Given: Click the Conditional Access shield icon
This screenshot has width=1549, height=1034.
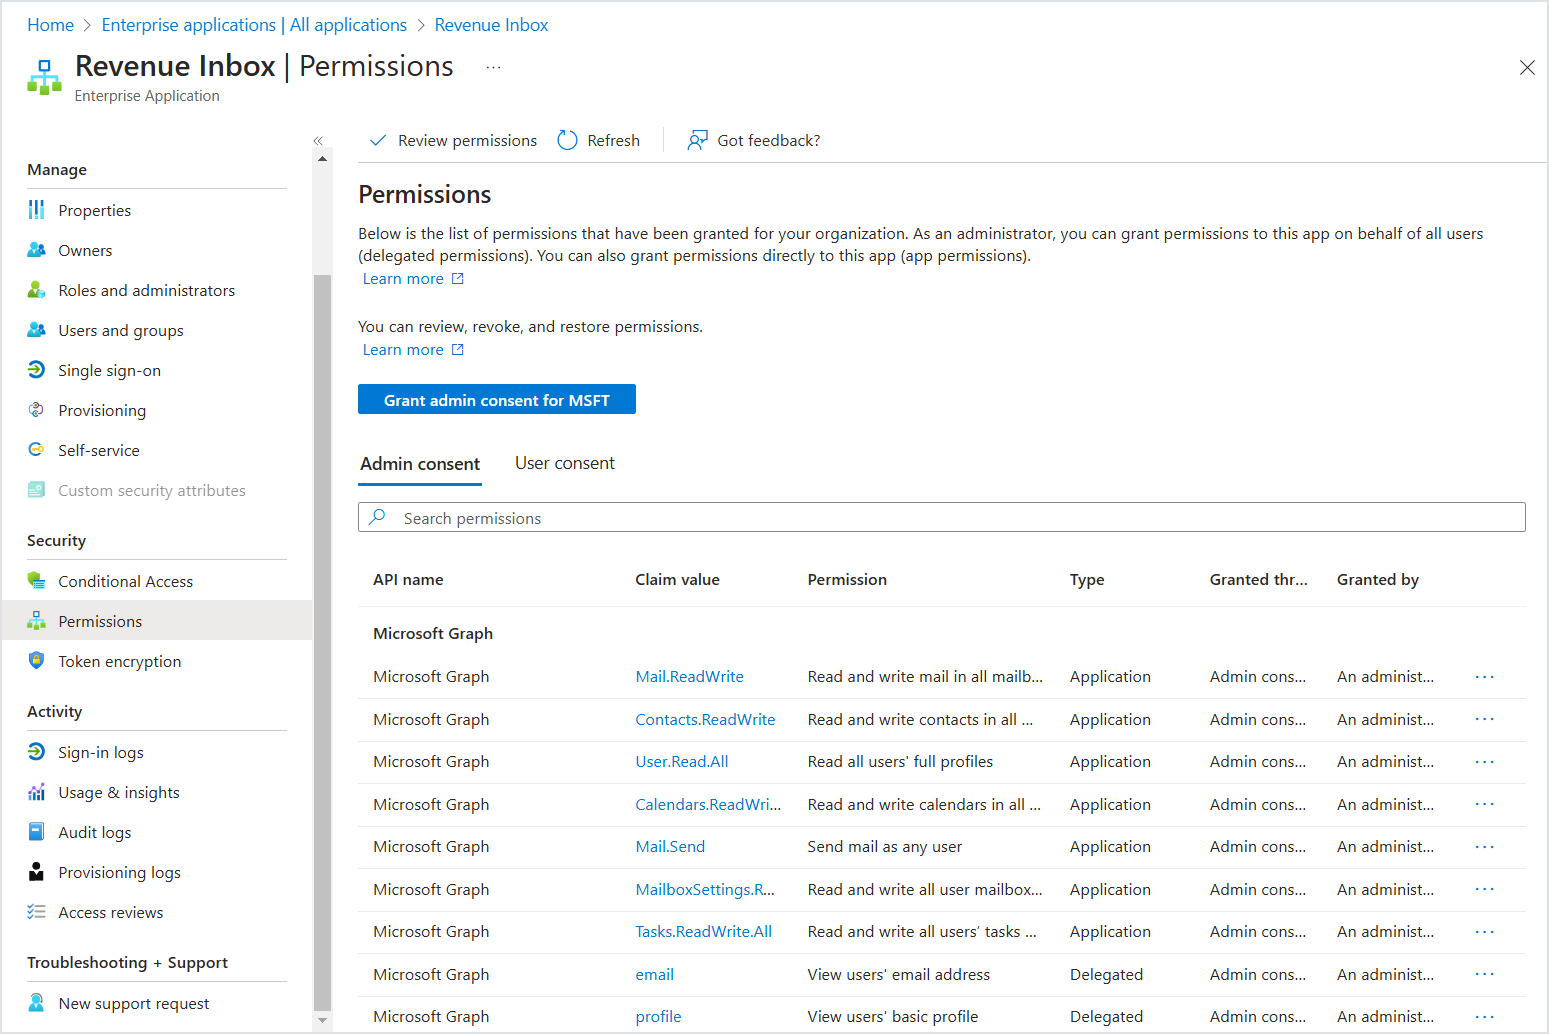Looking at the screenshot, I should [x=37, y=581].
